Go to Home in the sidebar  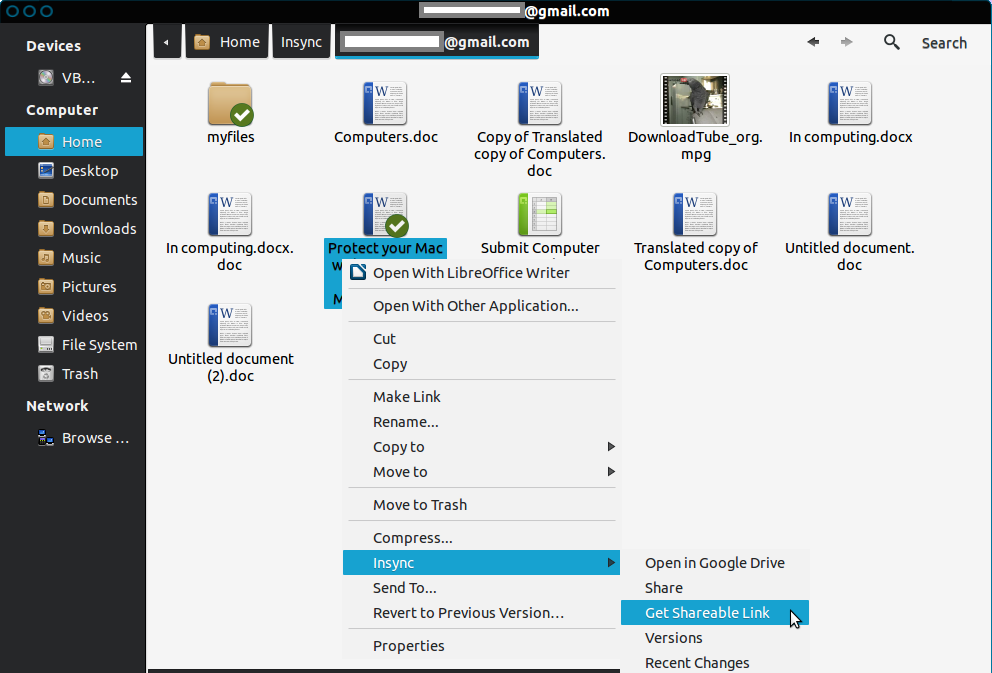click(74, 142)
